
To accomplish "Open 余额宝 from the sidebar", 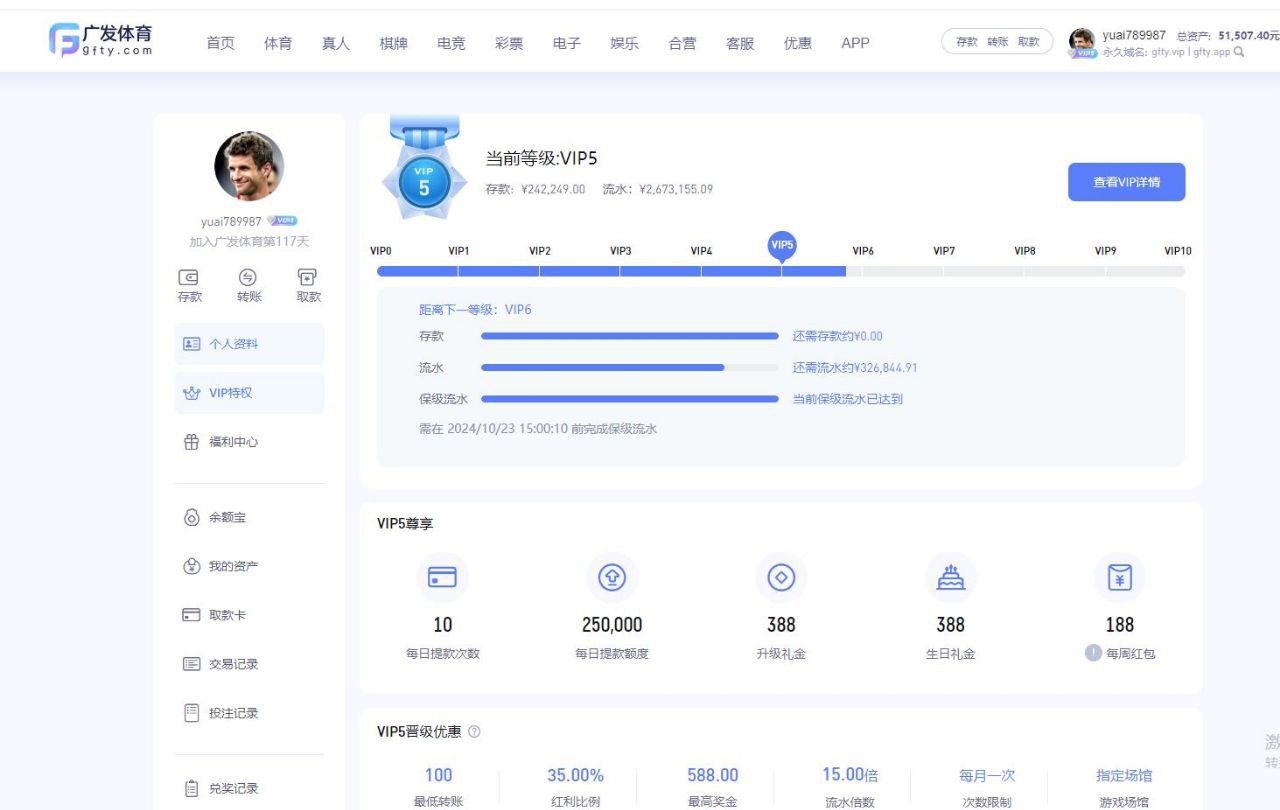I will click(x=226, y=517).
